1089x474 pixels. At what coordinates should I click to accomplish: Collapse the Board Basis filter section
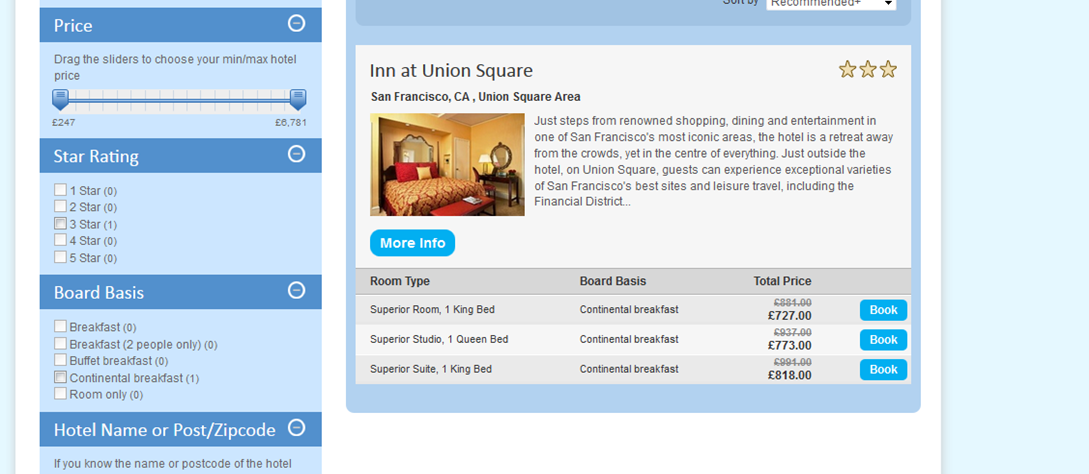[x=296, y=291]
